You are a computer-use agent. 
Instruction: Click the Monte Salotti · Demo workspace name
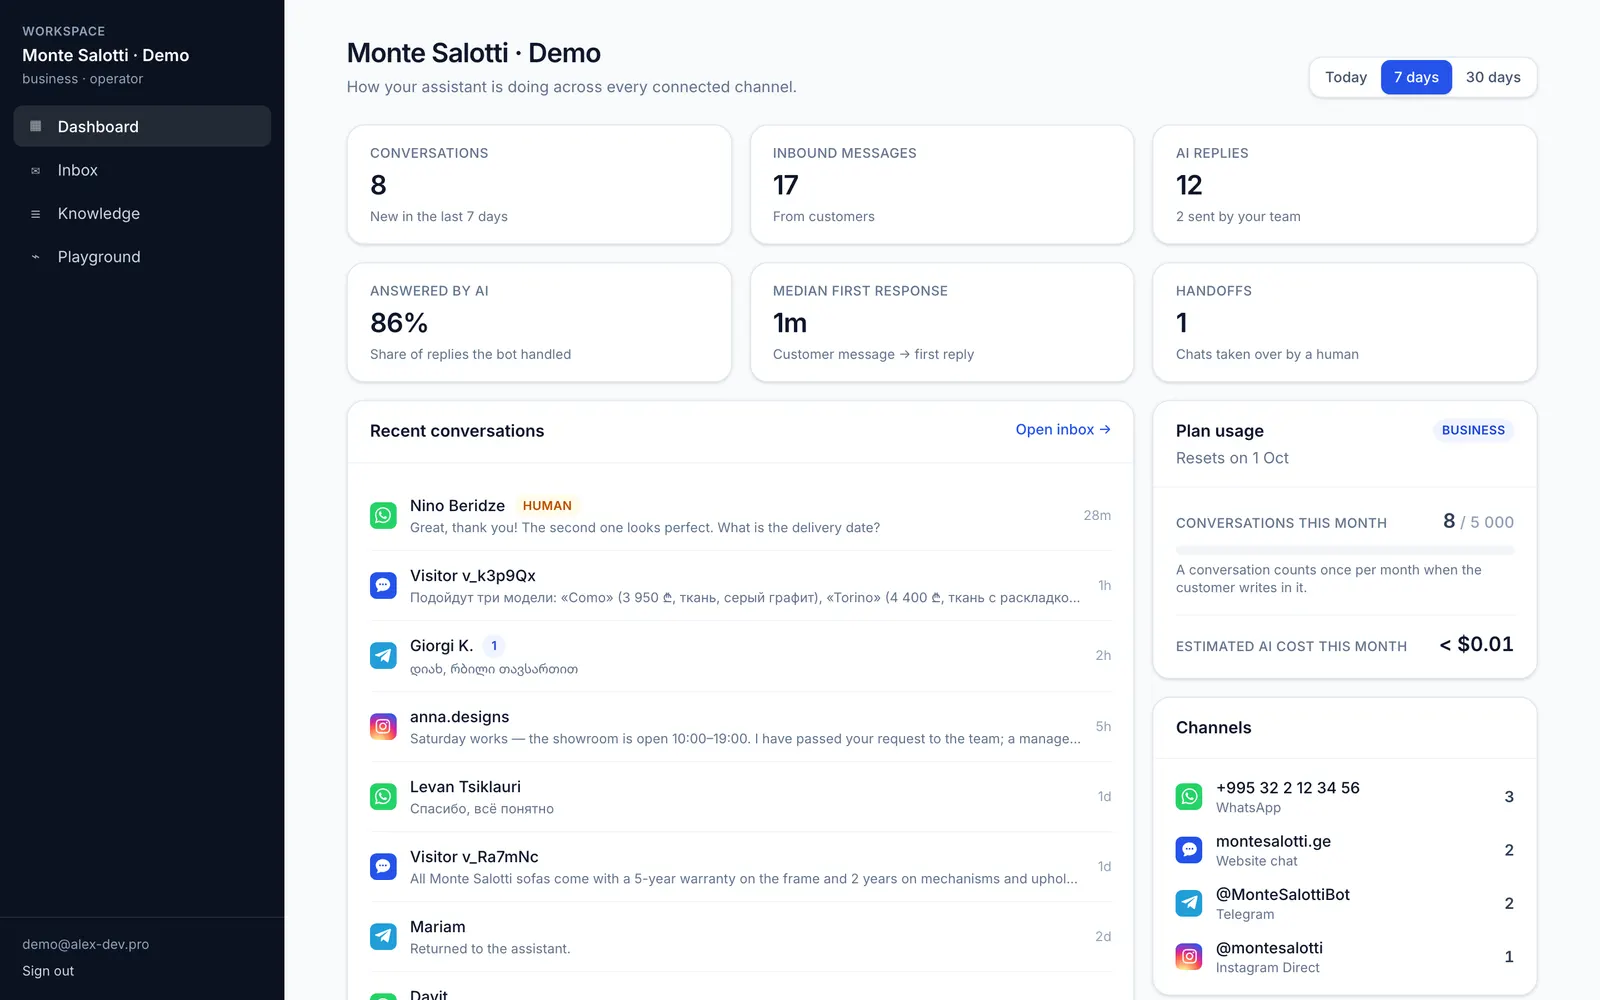pos(106,55)
